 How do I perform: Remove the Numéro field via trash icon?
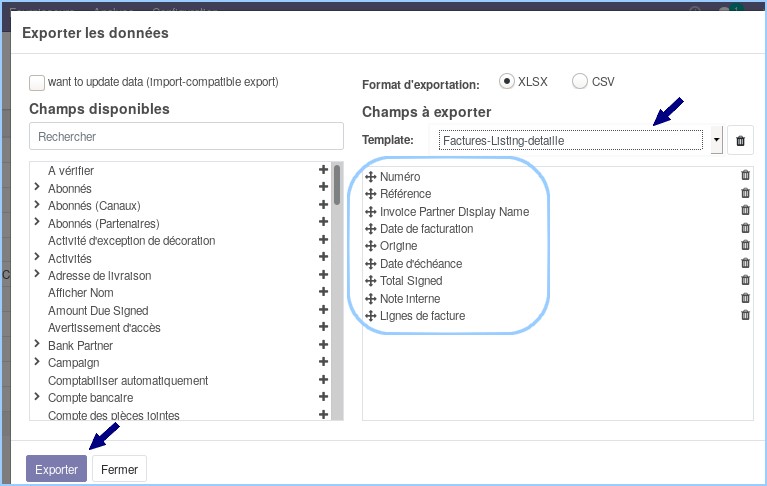[x=745, y=175]
